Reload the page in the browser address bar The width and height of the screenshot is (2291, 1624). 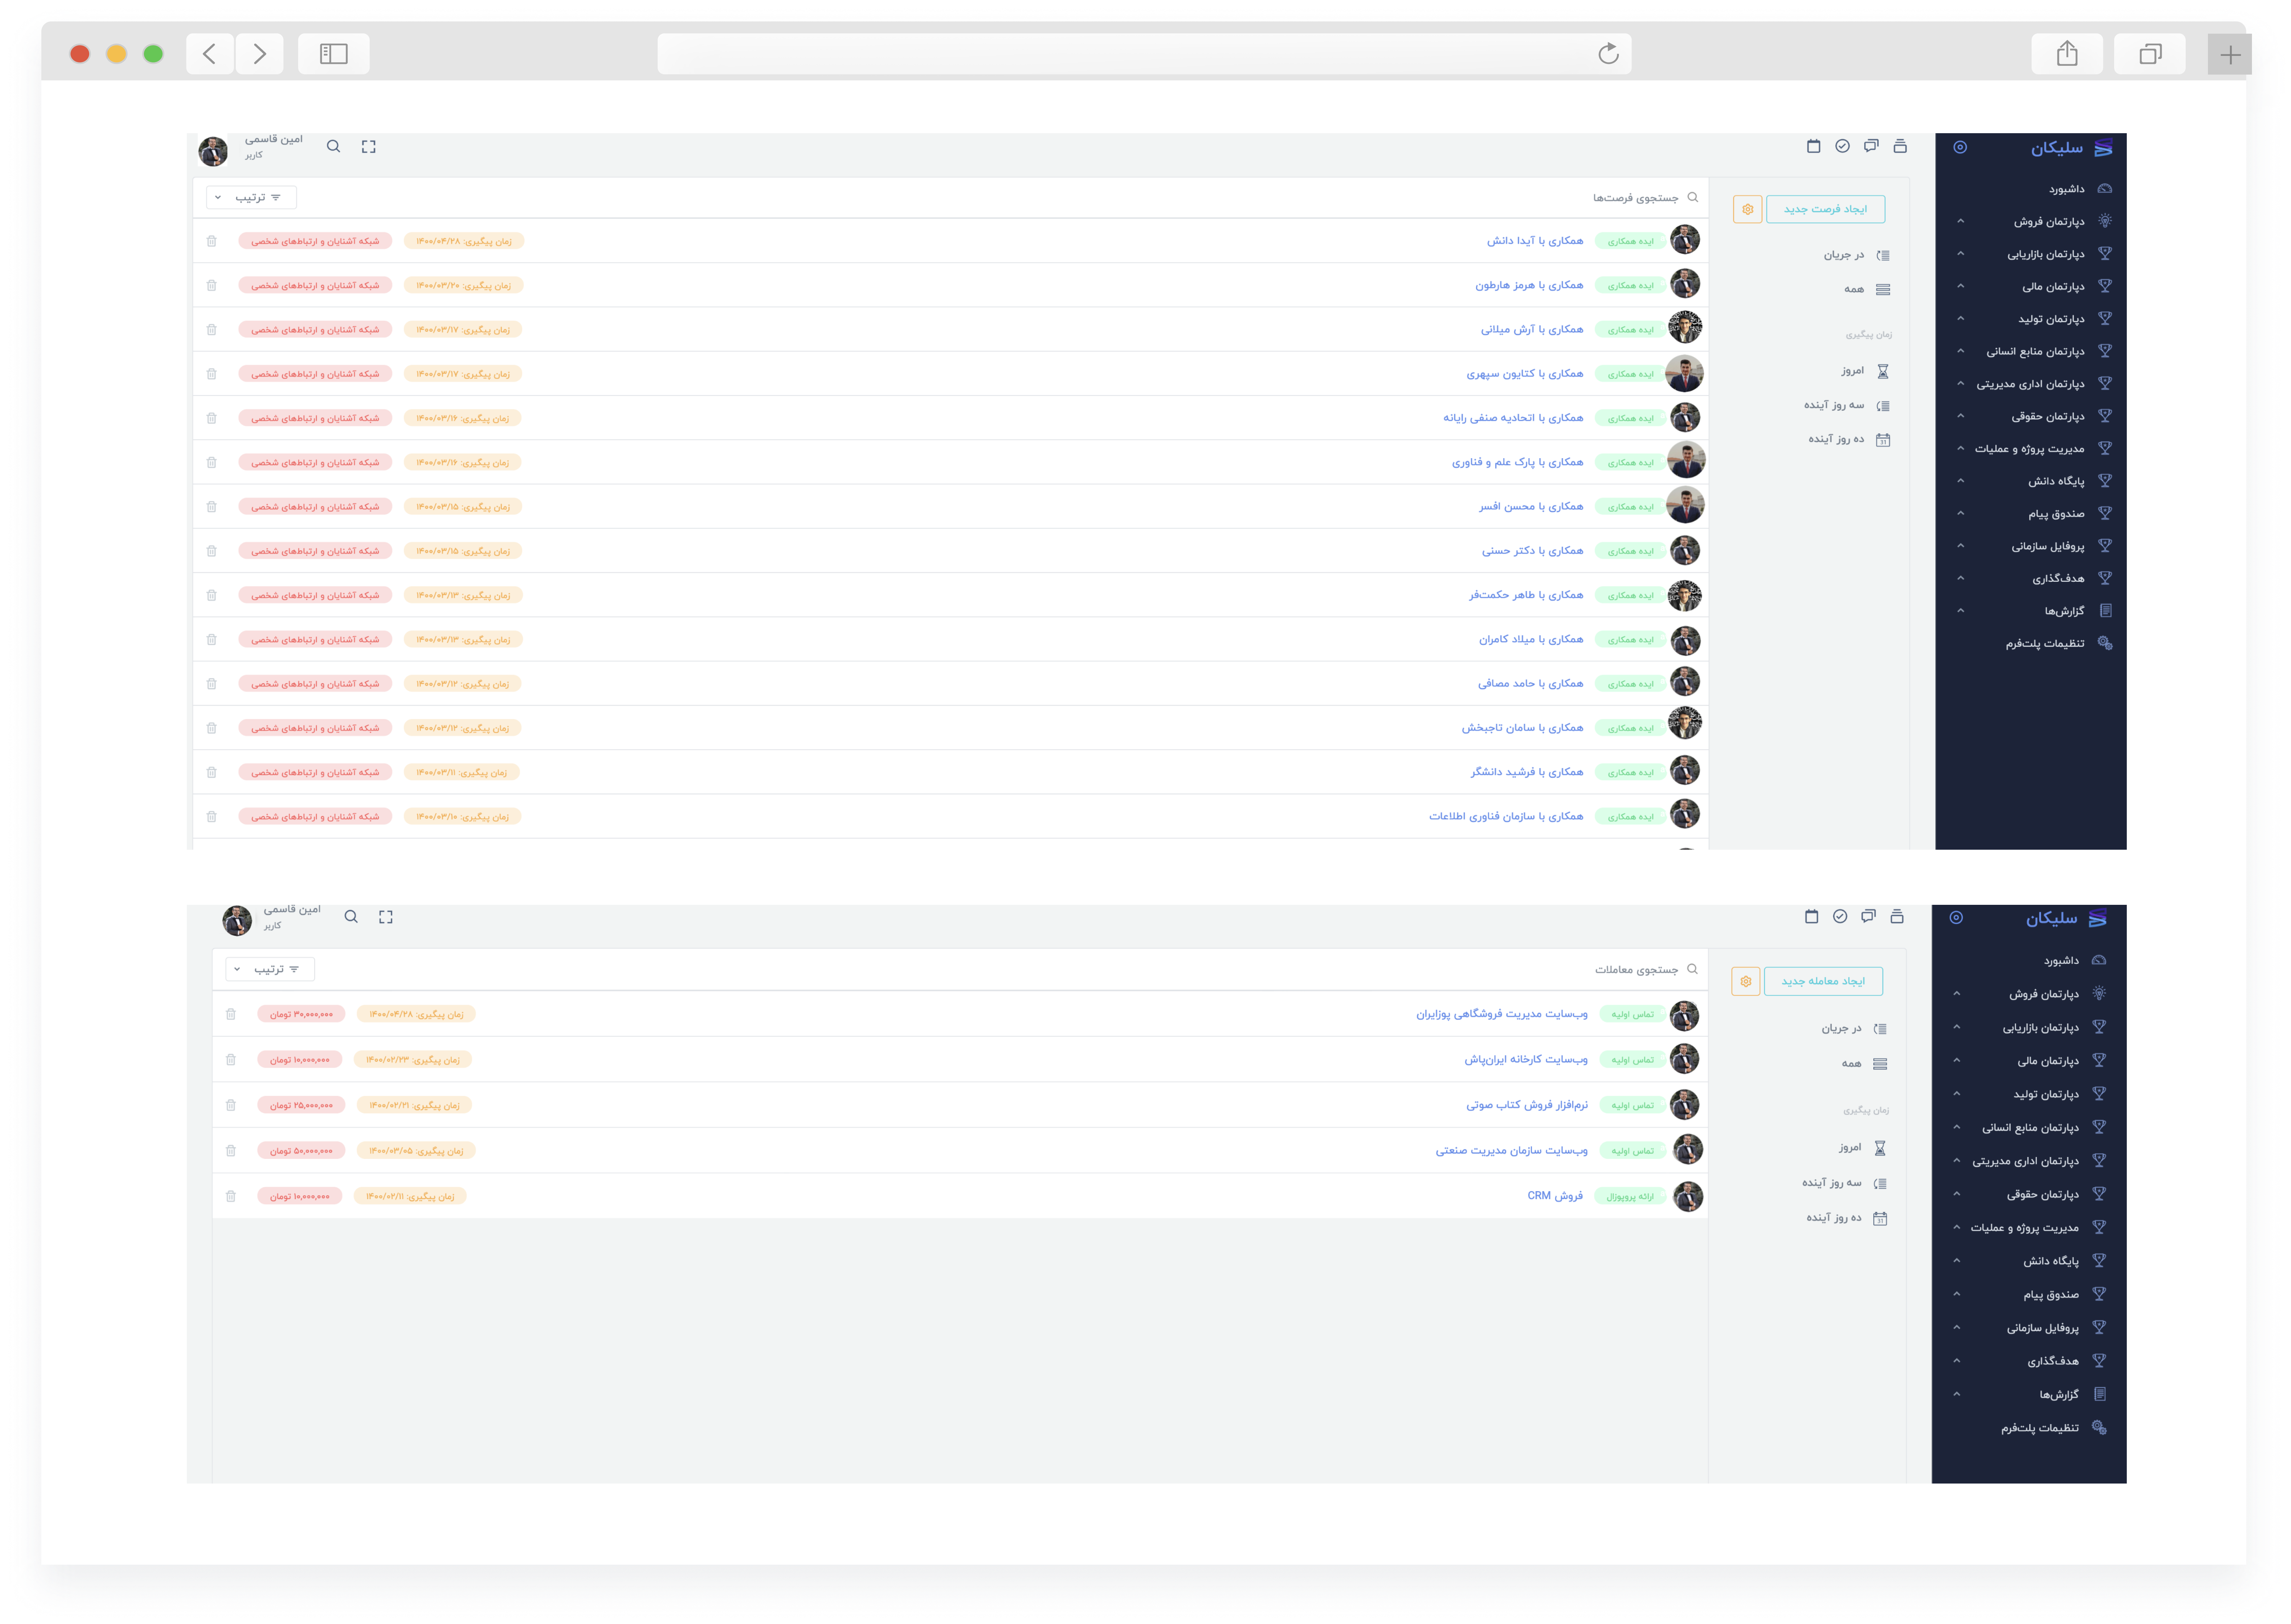(1608, 54)
